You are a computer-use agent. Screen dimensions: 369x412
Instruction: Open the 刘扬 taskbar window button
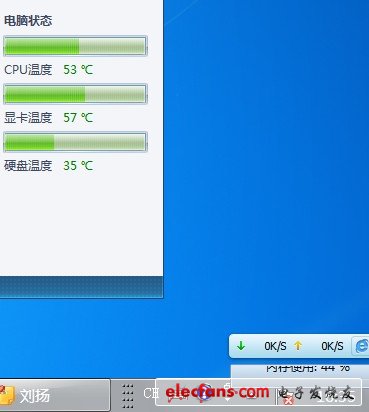[x=55, y=395]
